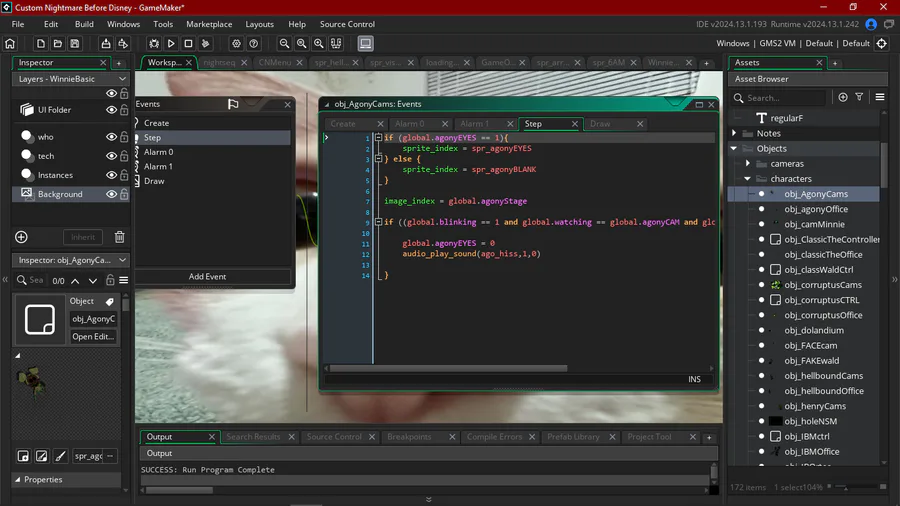Click the Add Event button
900x506 pixels.
click(208, 276)
